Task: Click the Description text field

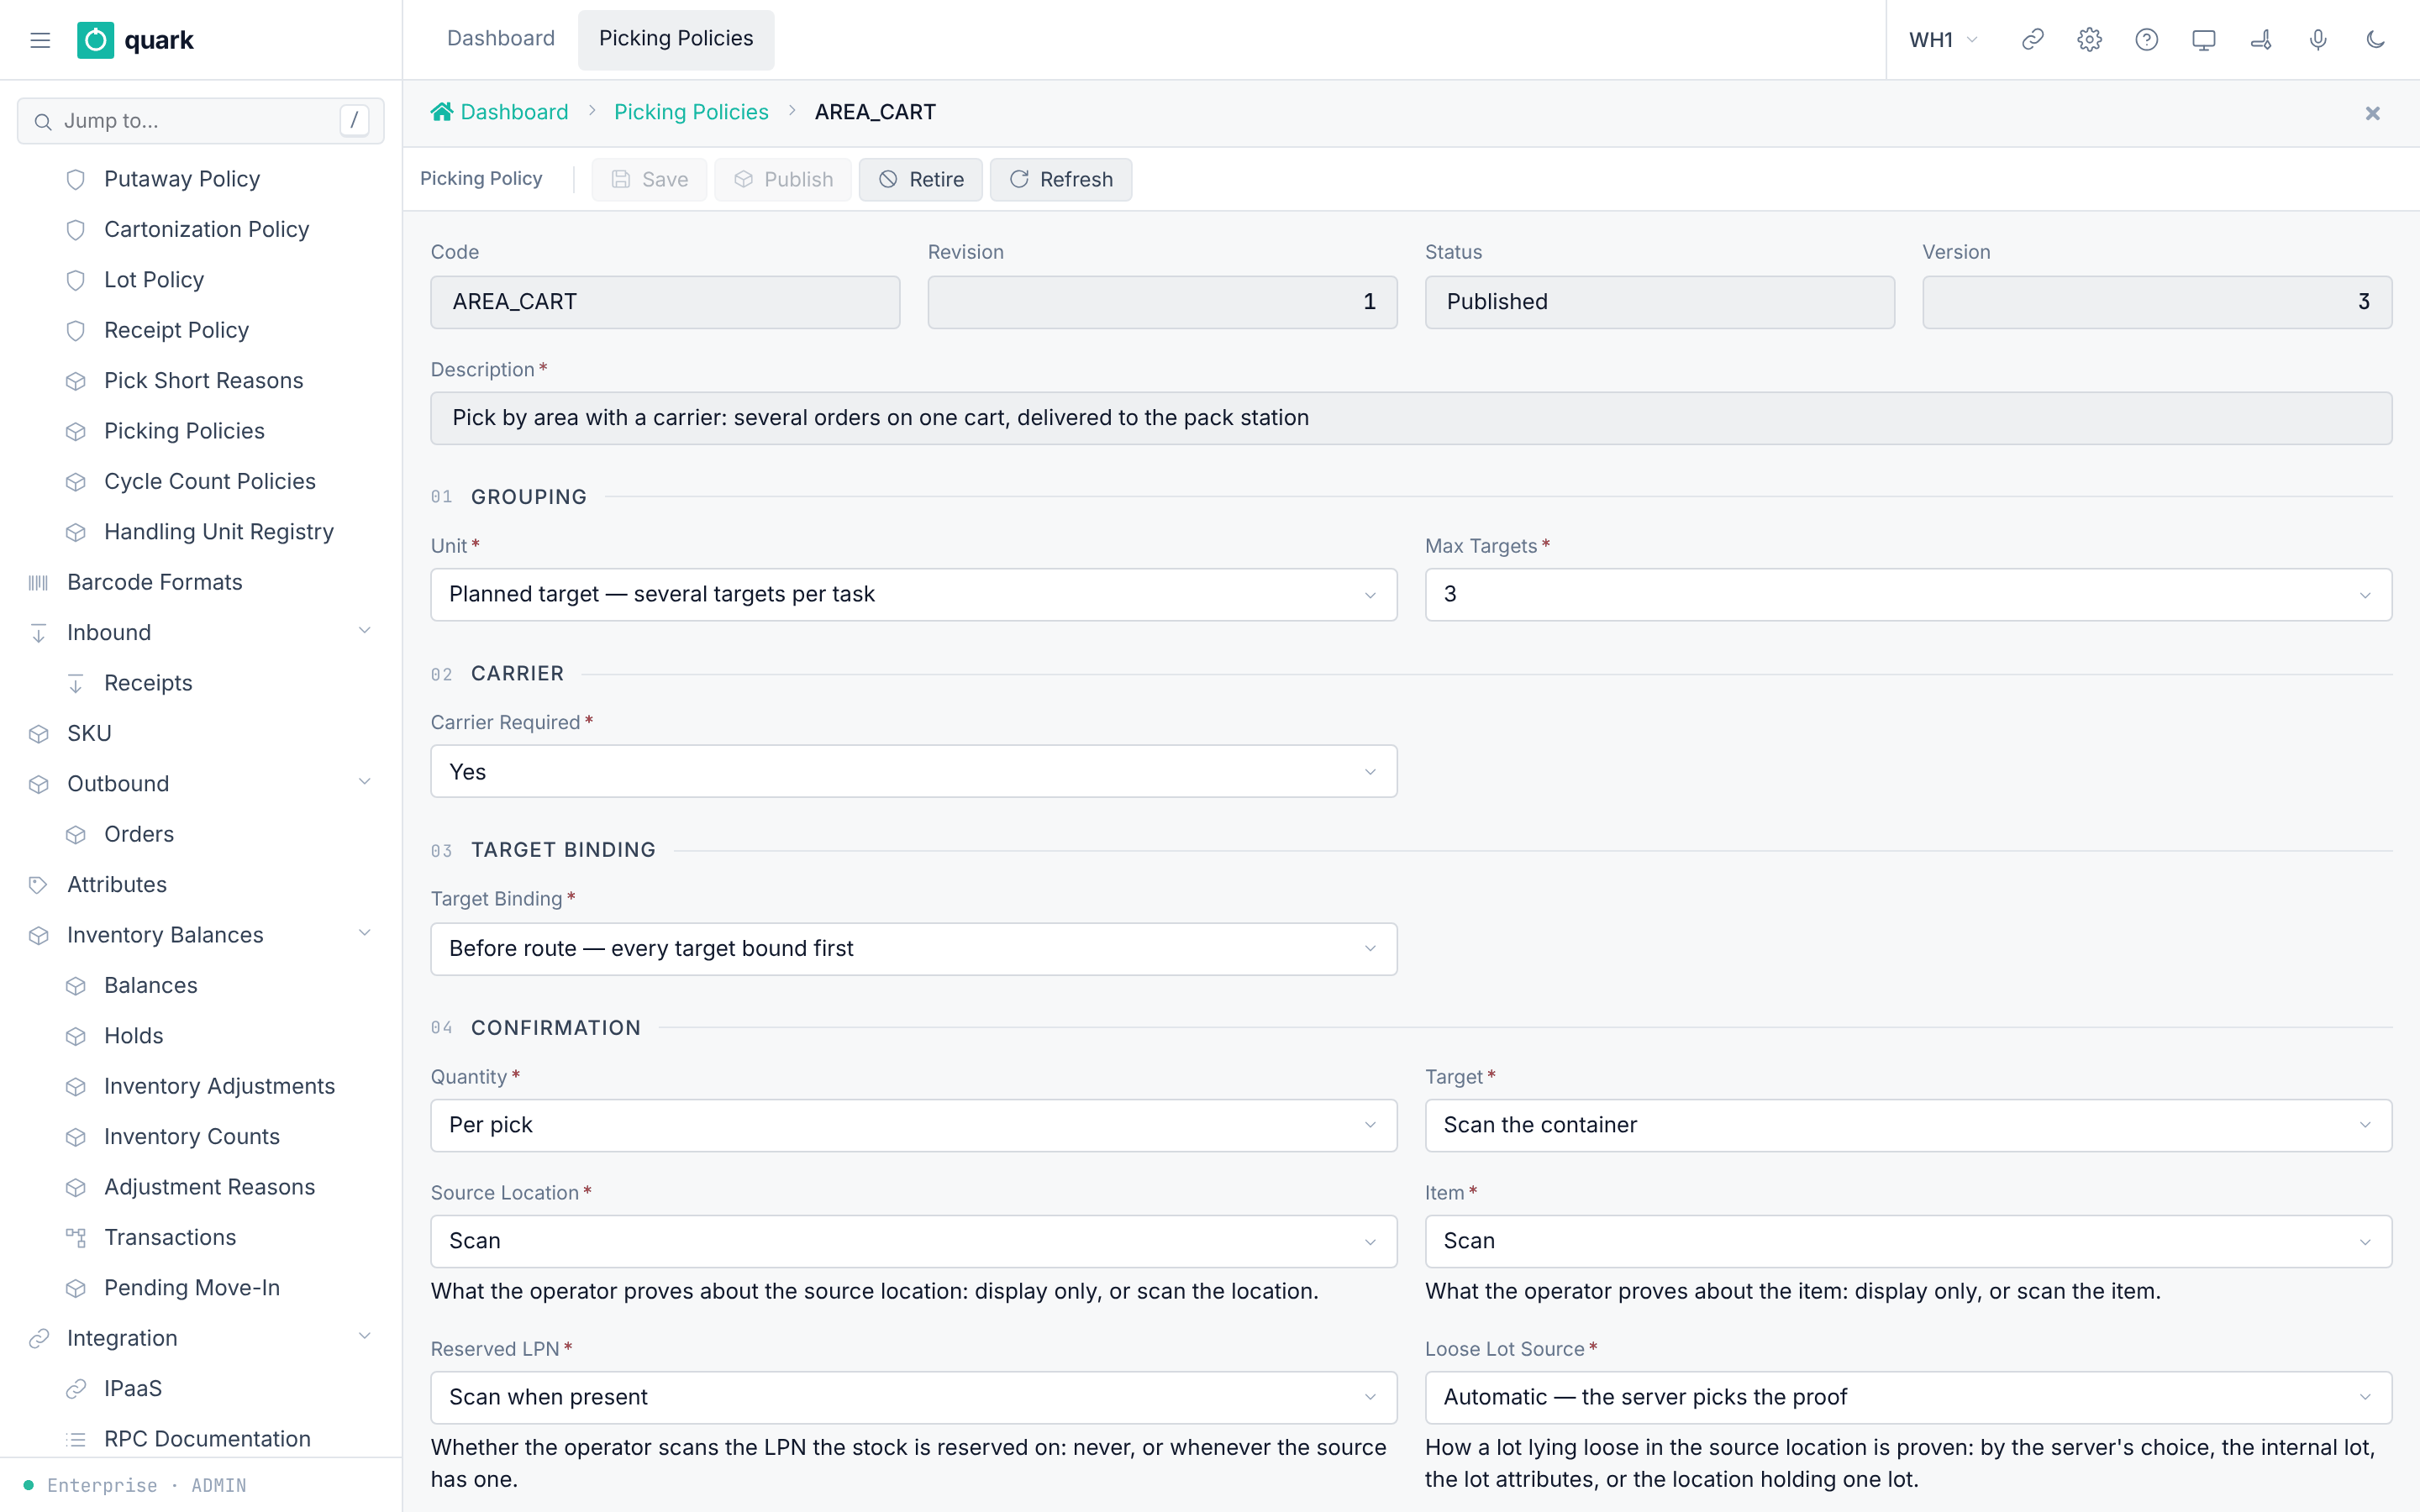Action: click(x=1411, y=418)
